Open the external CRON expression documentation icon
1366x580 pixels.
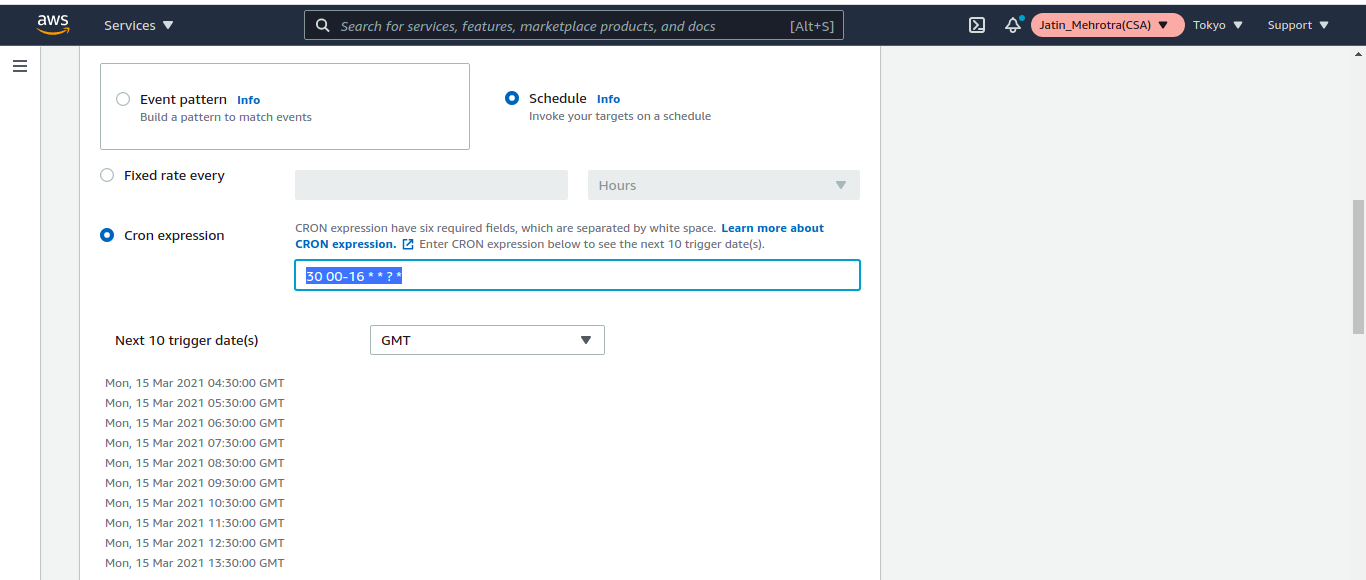(408, 243)
